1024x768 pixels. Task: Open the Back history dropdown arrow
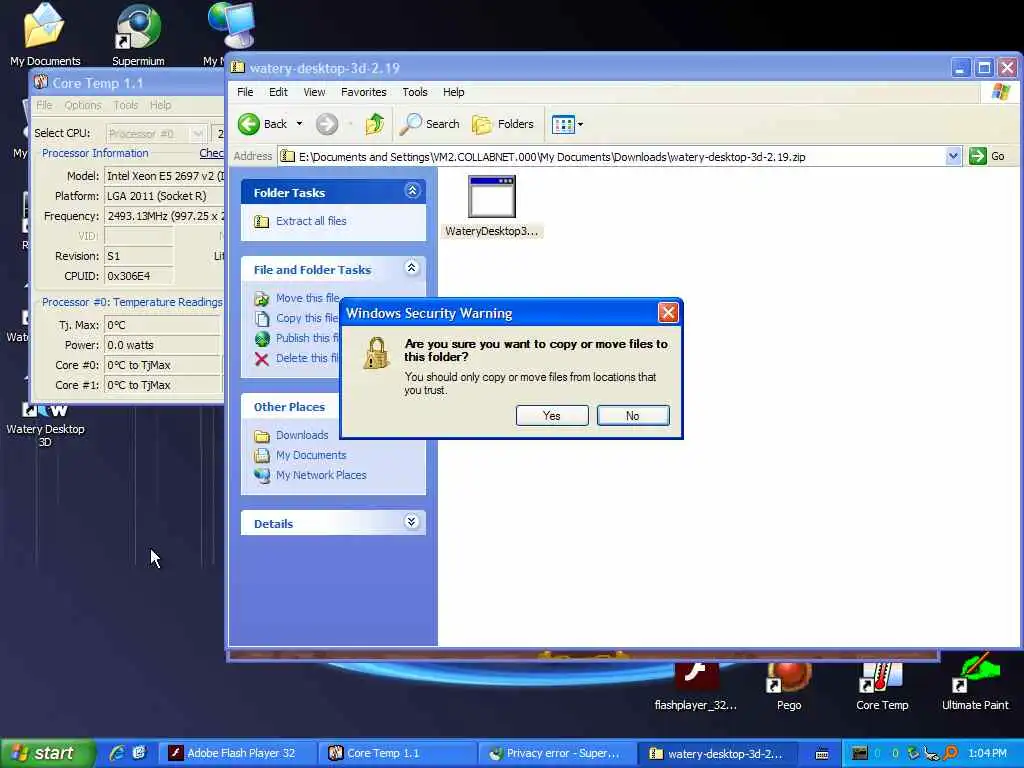coord(299,124)
